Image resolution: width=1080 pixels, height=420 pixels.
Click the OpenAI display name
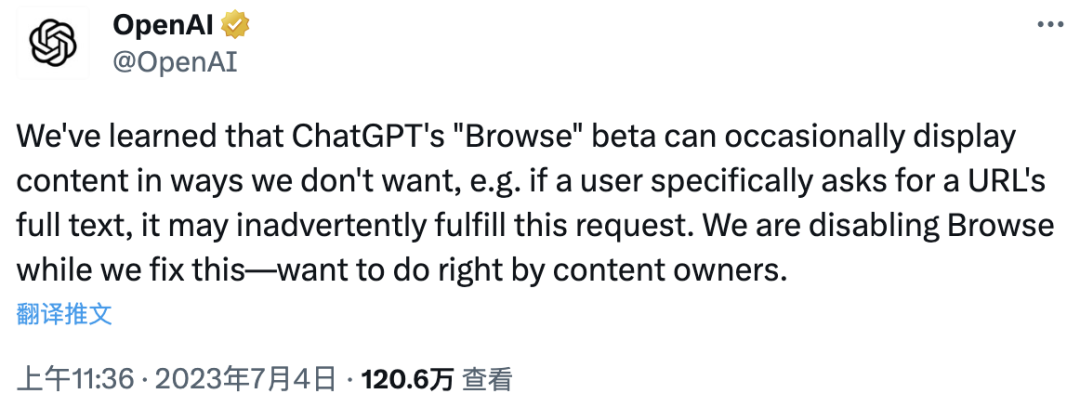[164, 27]
